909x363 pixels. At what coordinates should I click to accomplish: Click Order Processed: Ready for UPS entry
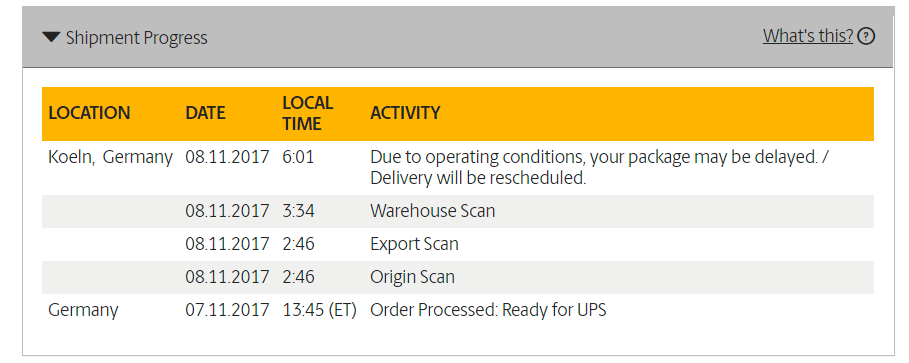pos(488,310)
